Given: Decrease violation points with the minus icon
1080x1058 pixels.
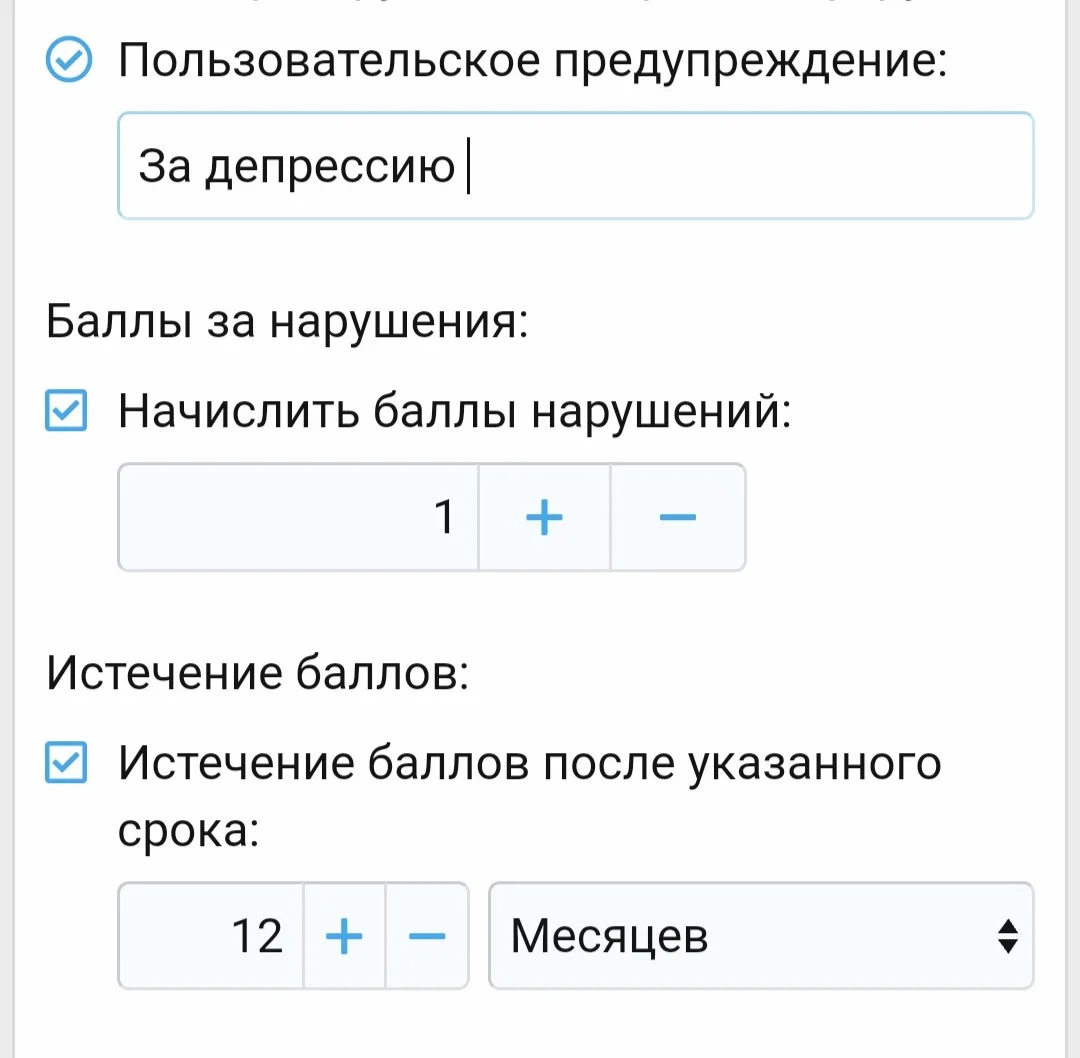Looking at the screenshot, I should (x=677, y=517).
